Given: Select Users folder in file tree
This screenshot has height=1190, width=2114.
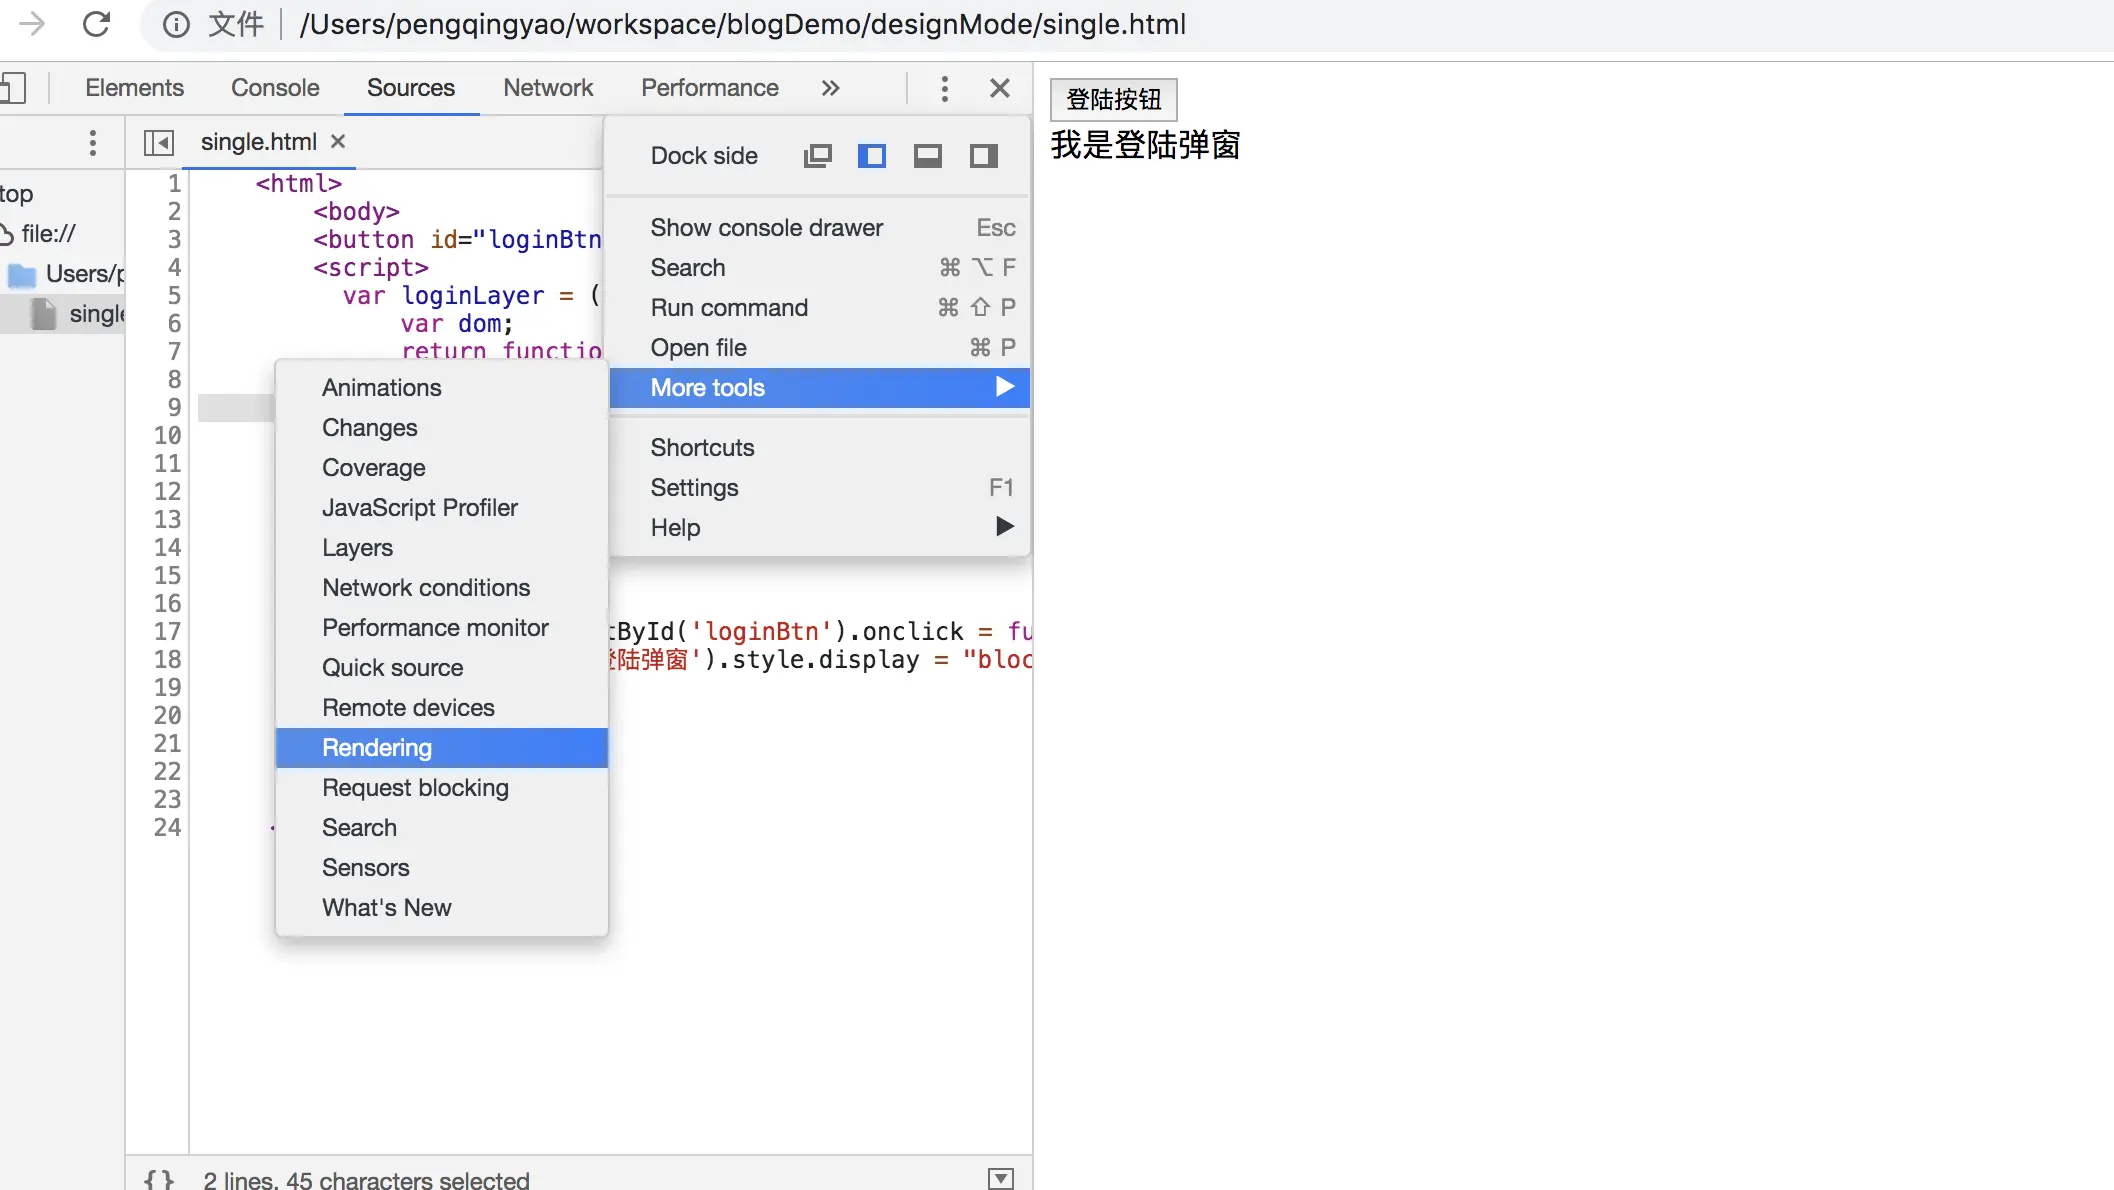Looking at the screenshot, I should (84, 274).
